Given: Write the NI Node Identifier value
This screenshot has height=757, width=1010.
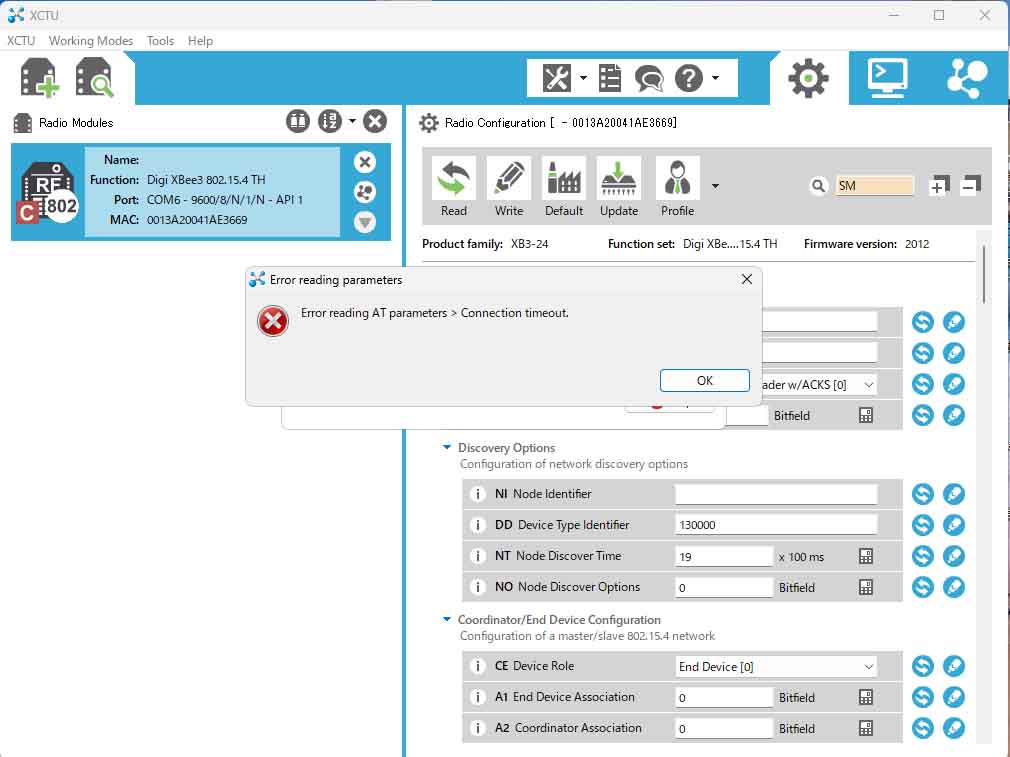Looking at the screenshot, I should pos(953,494).
